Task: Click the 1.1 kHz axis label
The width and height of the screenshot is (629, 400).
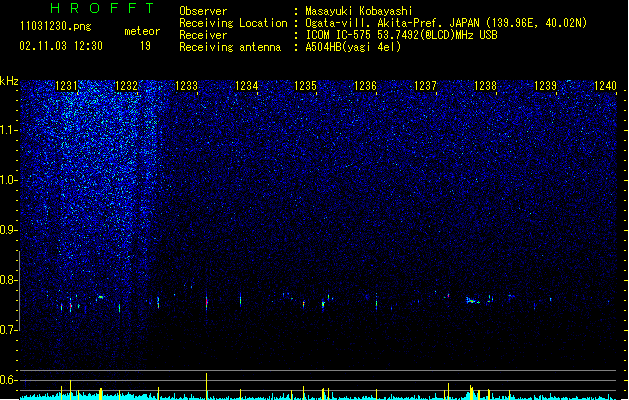Action: point(8,130)
